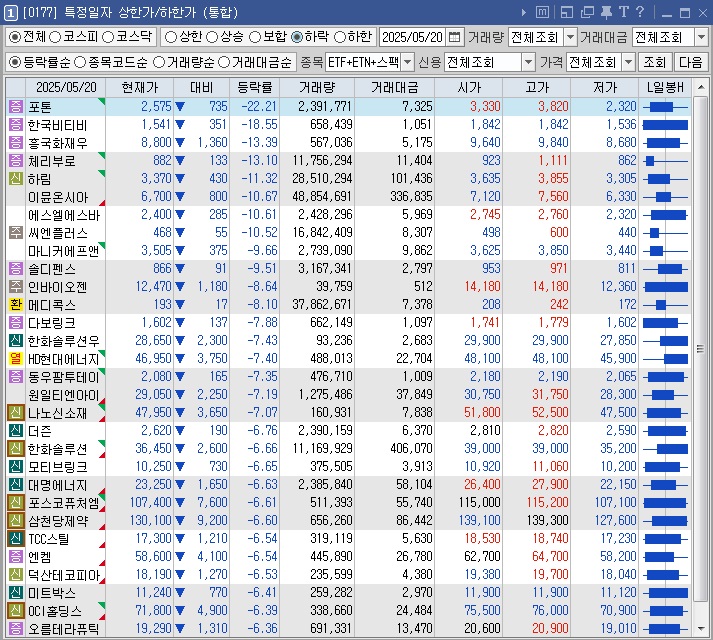Sort by 거래량순 radio button
This screenshot has width=713, height=640.
(159, 62)
